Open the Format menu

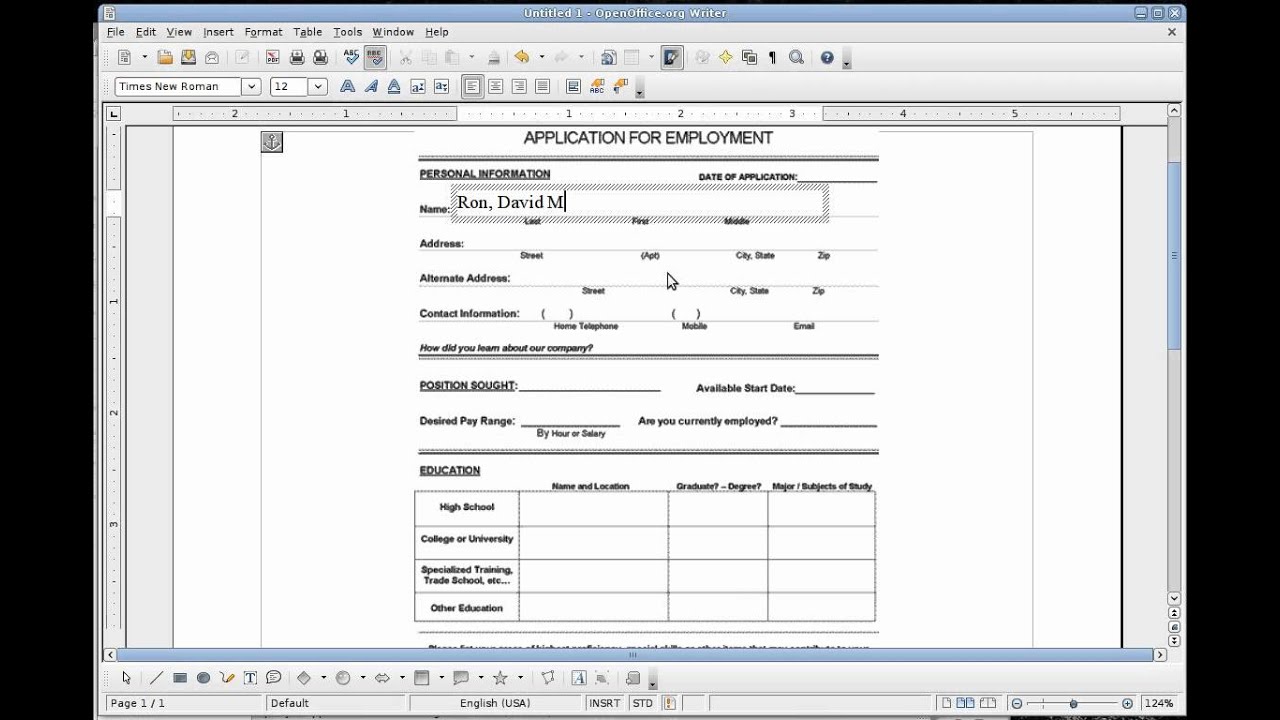263,32
